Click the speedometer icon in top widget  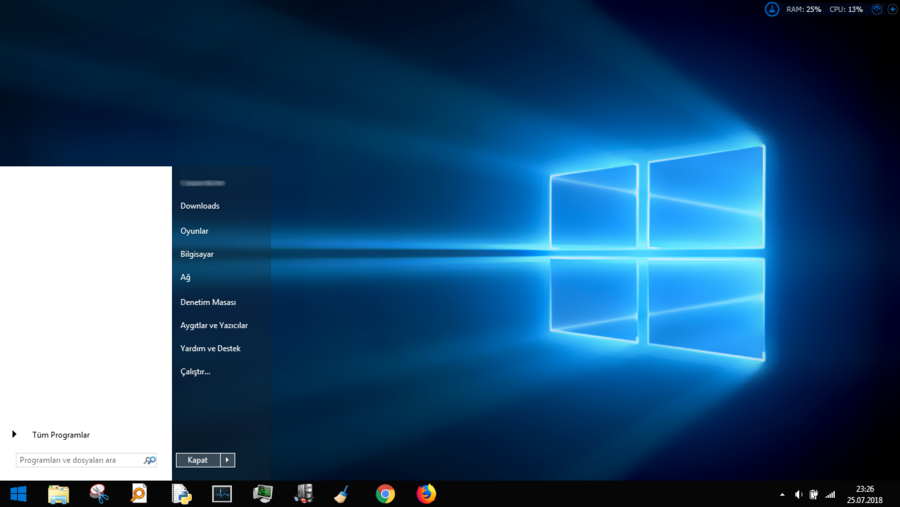tap(876, 9)
